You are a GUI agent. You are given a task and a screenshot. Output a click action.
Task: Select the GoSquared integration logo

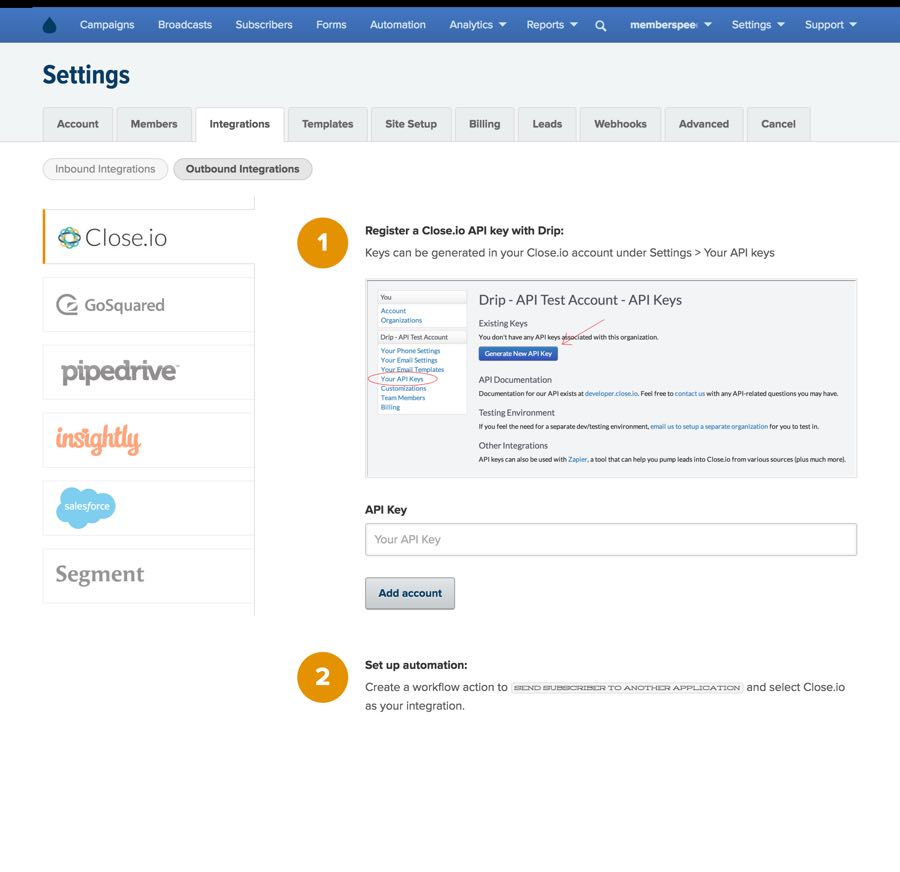click(110, 305)
